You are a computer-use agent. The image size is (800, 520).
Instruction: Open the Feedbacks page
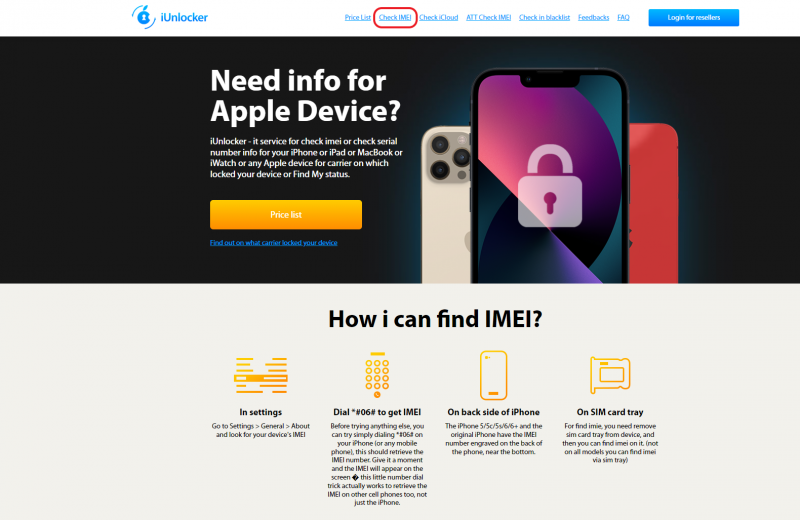(x=593, y=17)
